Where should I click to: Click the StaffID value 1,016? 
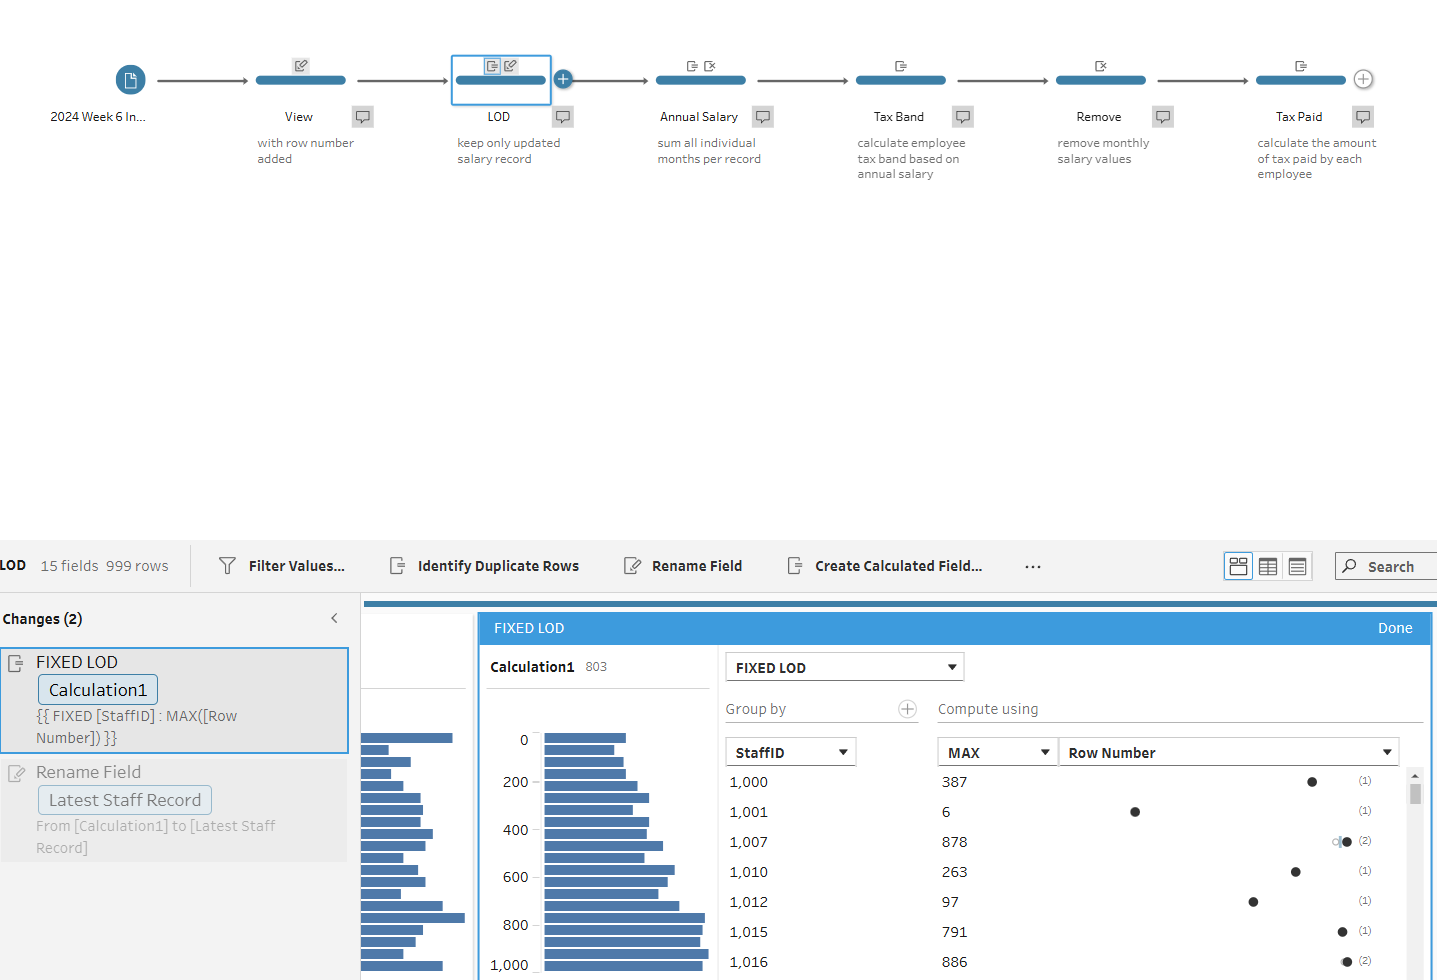pos(749,962)
